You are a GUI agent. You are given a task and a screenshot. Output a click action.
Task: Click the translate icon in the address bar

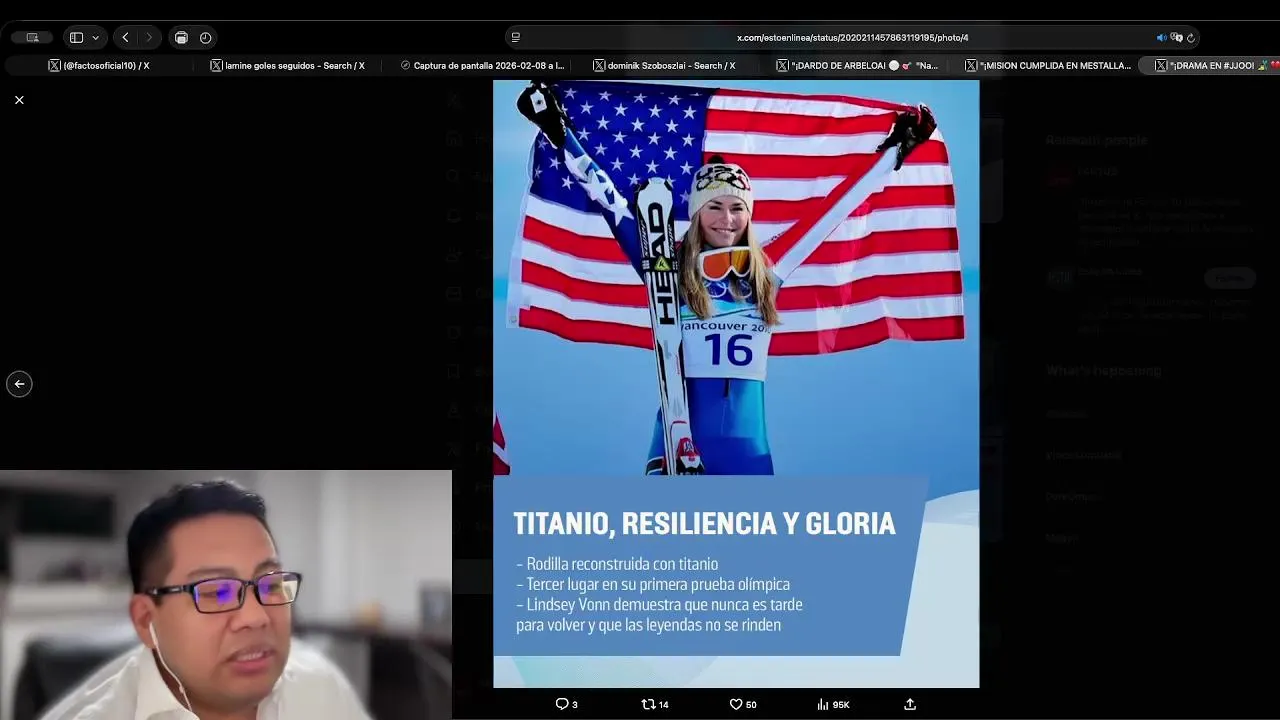coord(1176,38)
